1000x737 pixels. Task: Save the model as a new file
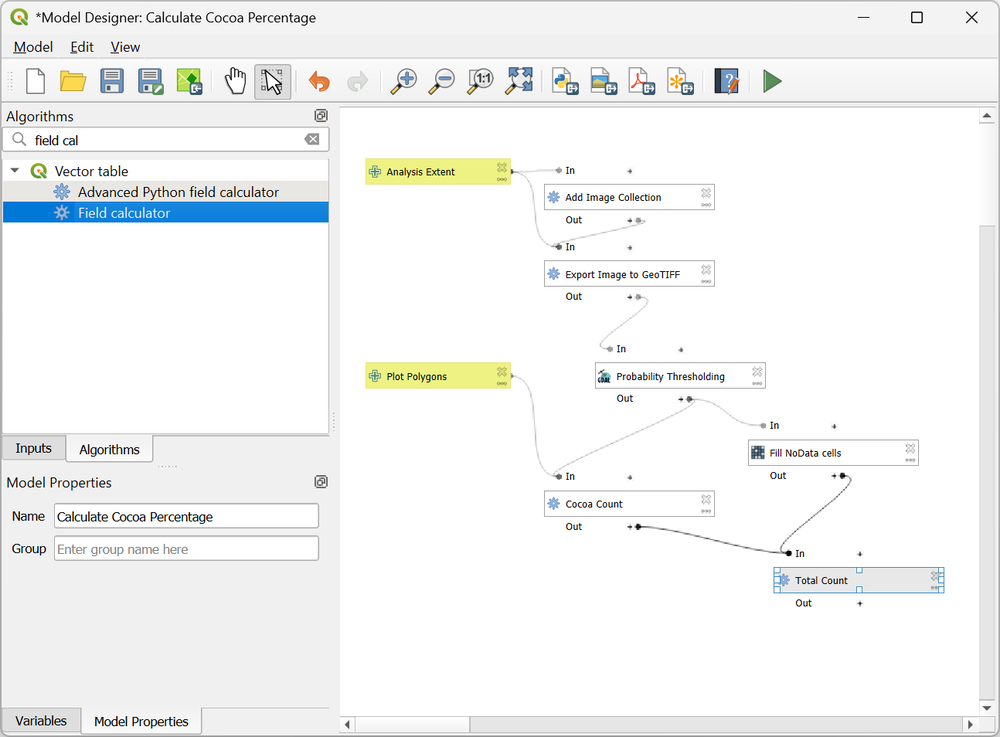151,82
